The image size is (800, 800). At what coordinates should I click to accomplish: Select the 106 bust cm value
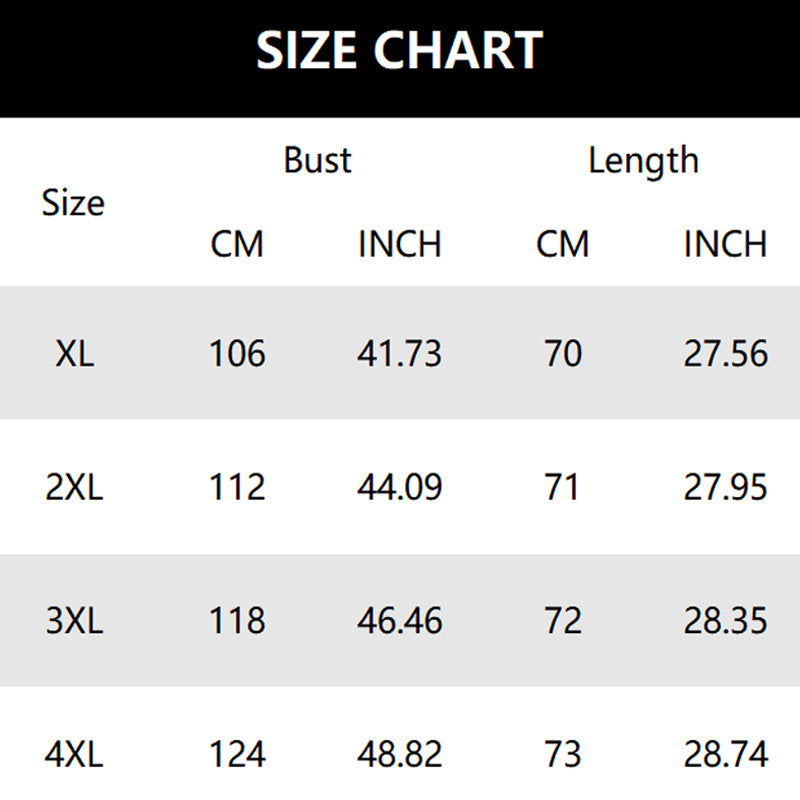point(237,353)
